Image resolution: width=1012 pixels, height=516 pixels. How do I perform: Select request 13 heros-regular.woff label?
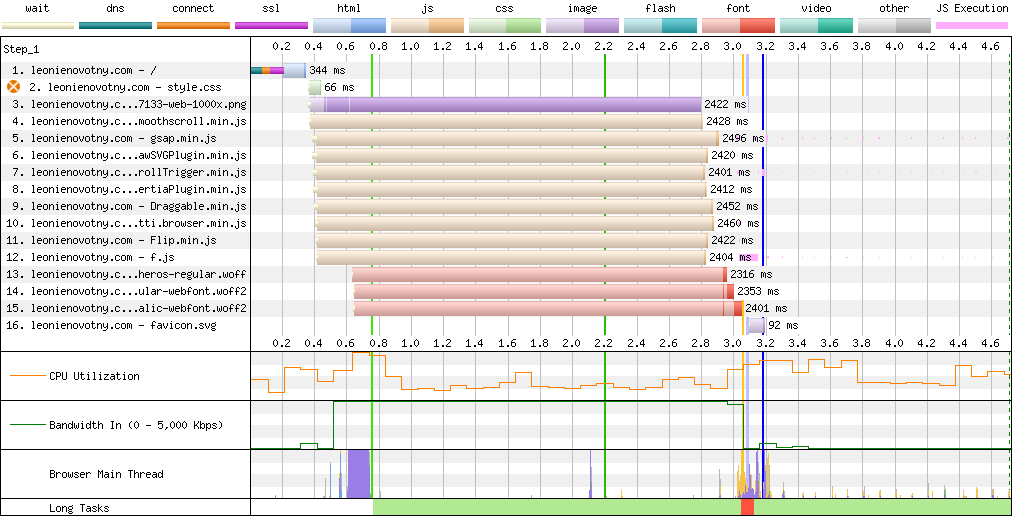click(x=126, y=274)
